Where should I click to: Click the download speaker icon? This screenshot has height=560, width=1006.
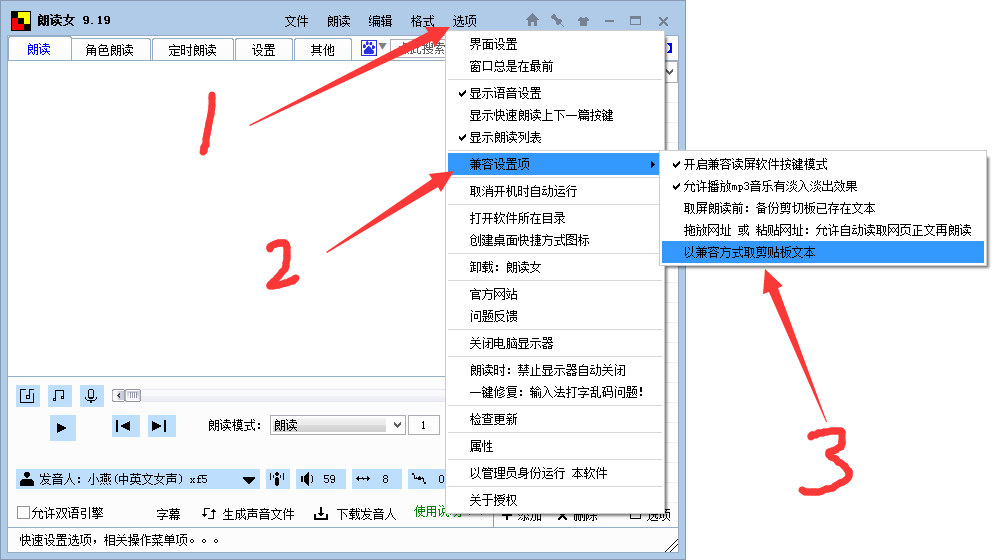(x=321, y=513)
